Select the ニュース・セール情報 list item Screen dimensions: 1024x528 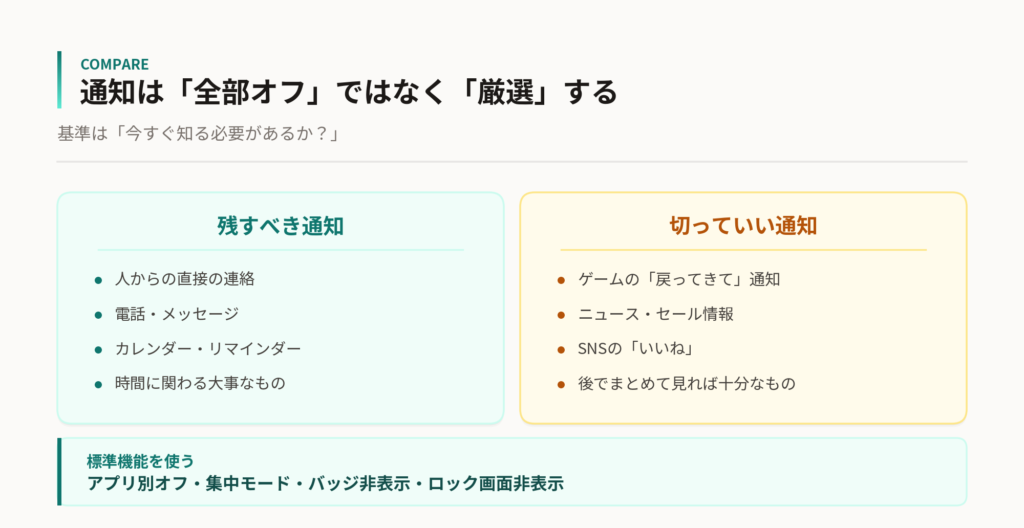pyautogui.click(x=656, y=314)
